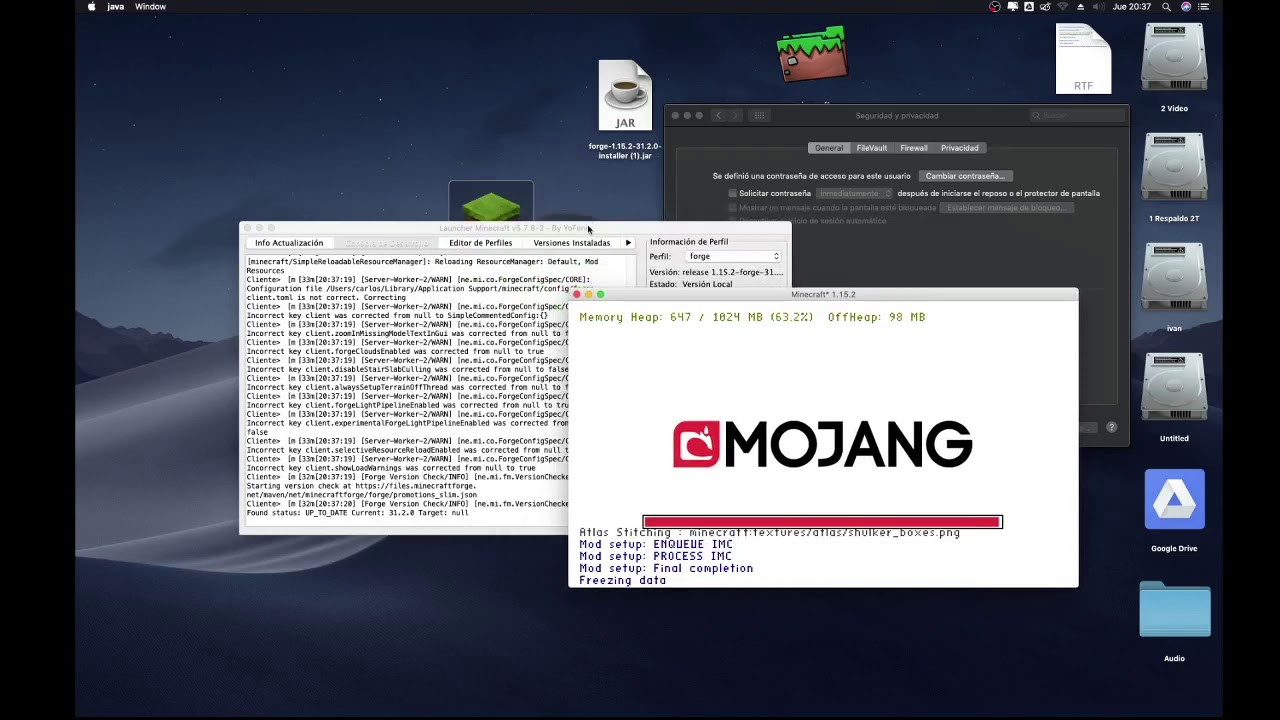
Task: Click 'Mod setup: PROCESS IMC' line
Action: (x=655, y=556)
